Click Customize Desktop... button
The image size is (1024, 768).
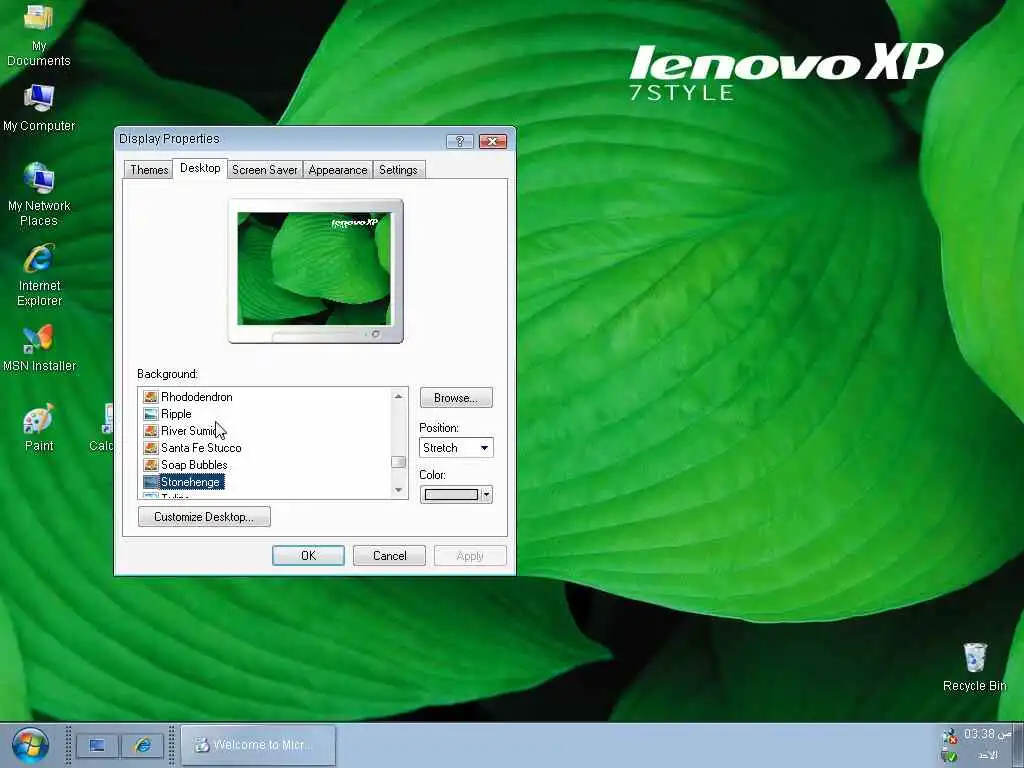(x=204, y=517)
